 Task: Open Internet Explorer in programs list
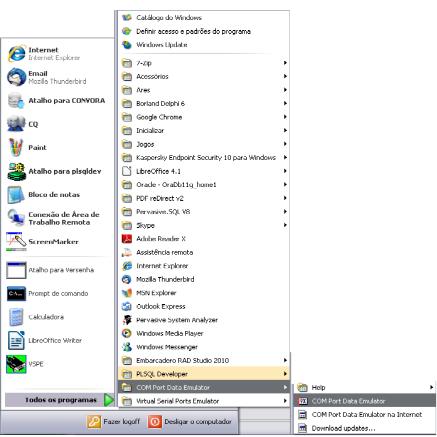[x=204, y=266]
